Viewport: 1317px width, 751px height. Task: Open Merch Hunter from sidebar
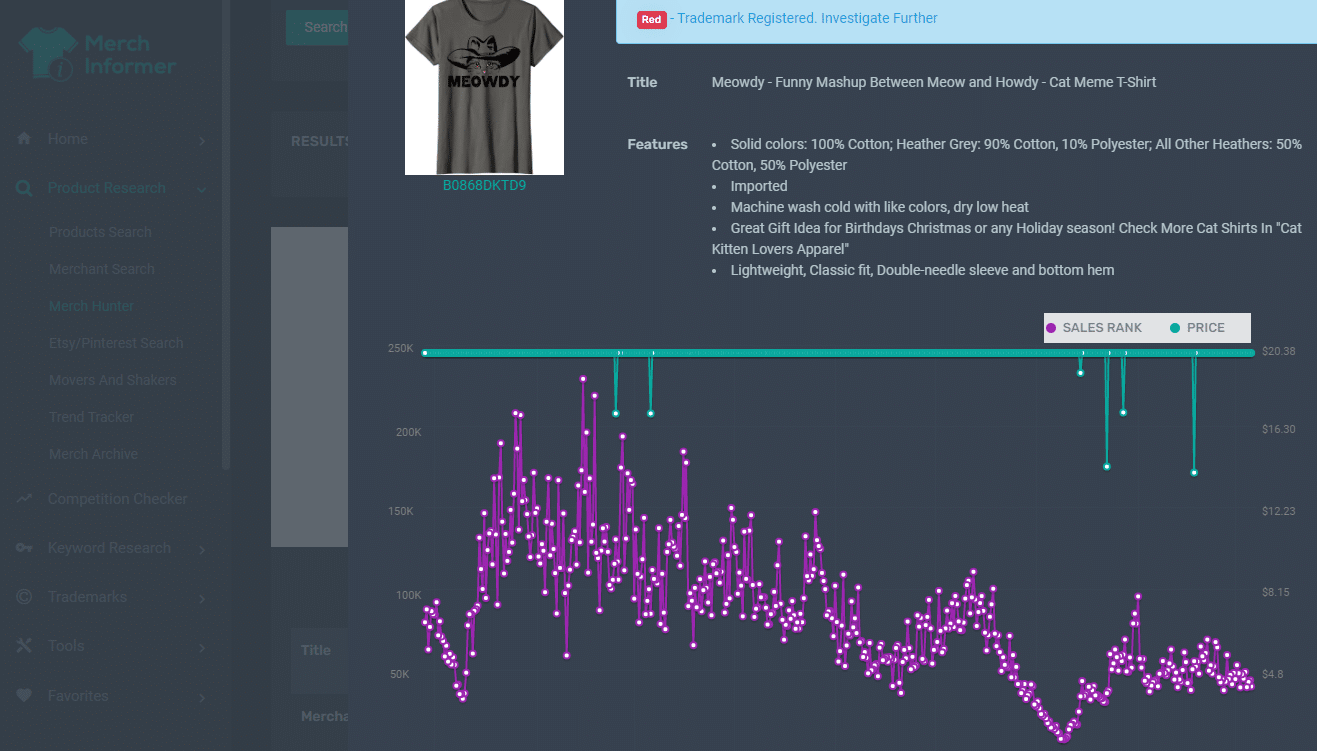pyautogui.click(x=91, y=306)
